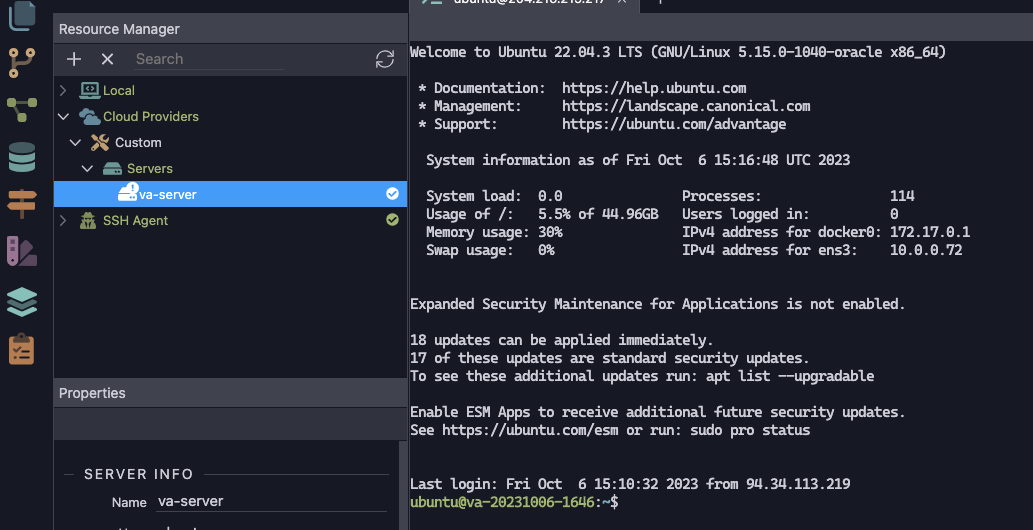Collapse the Servers node chevron
The image size is (1033, 530).
click(x=87, y=169)
